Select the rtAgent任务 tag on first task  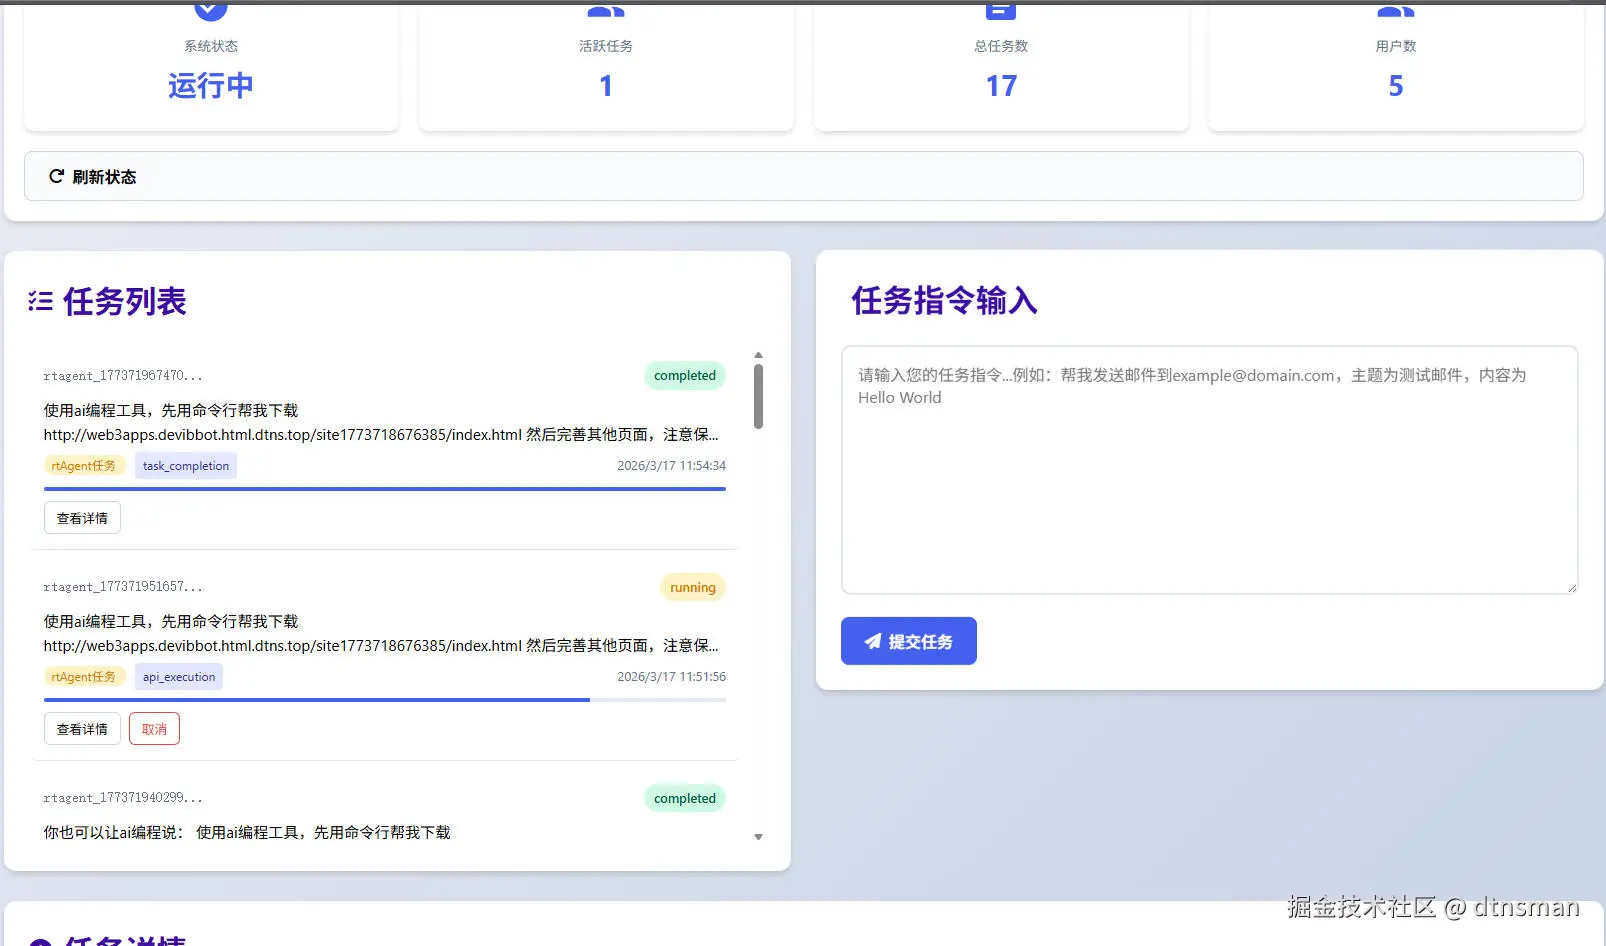coord(84,465)
